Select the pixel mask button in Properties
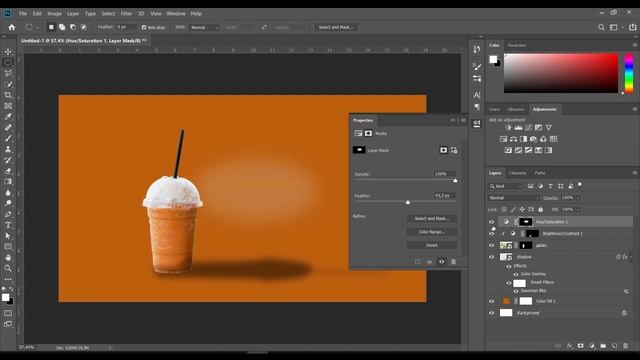 443,150
